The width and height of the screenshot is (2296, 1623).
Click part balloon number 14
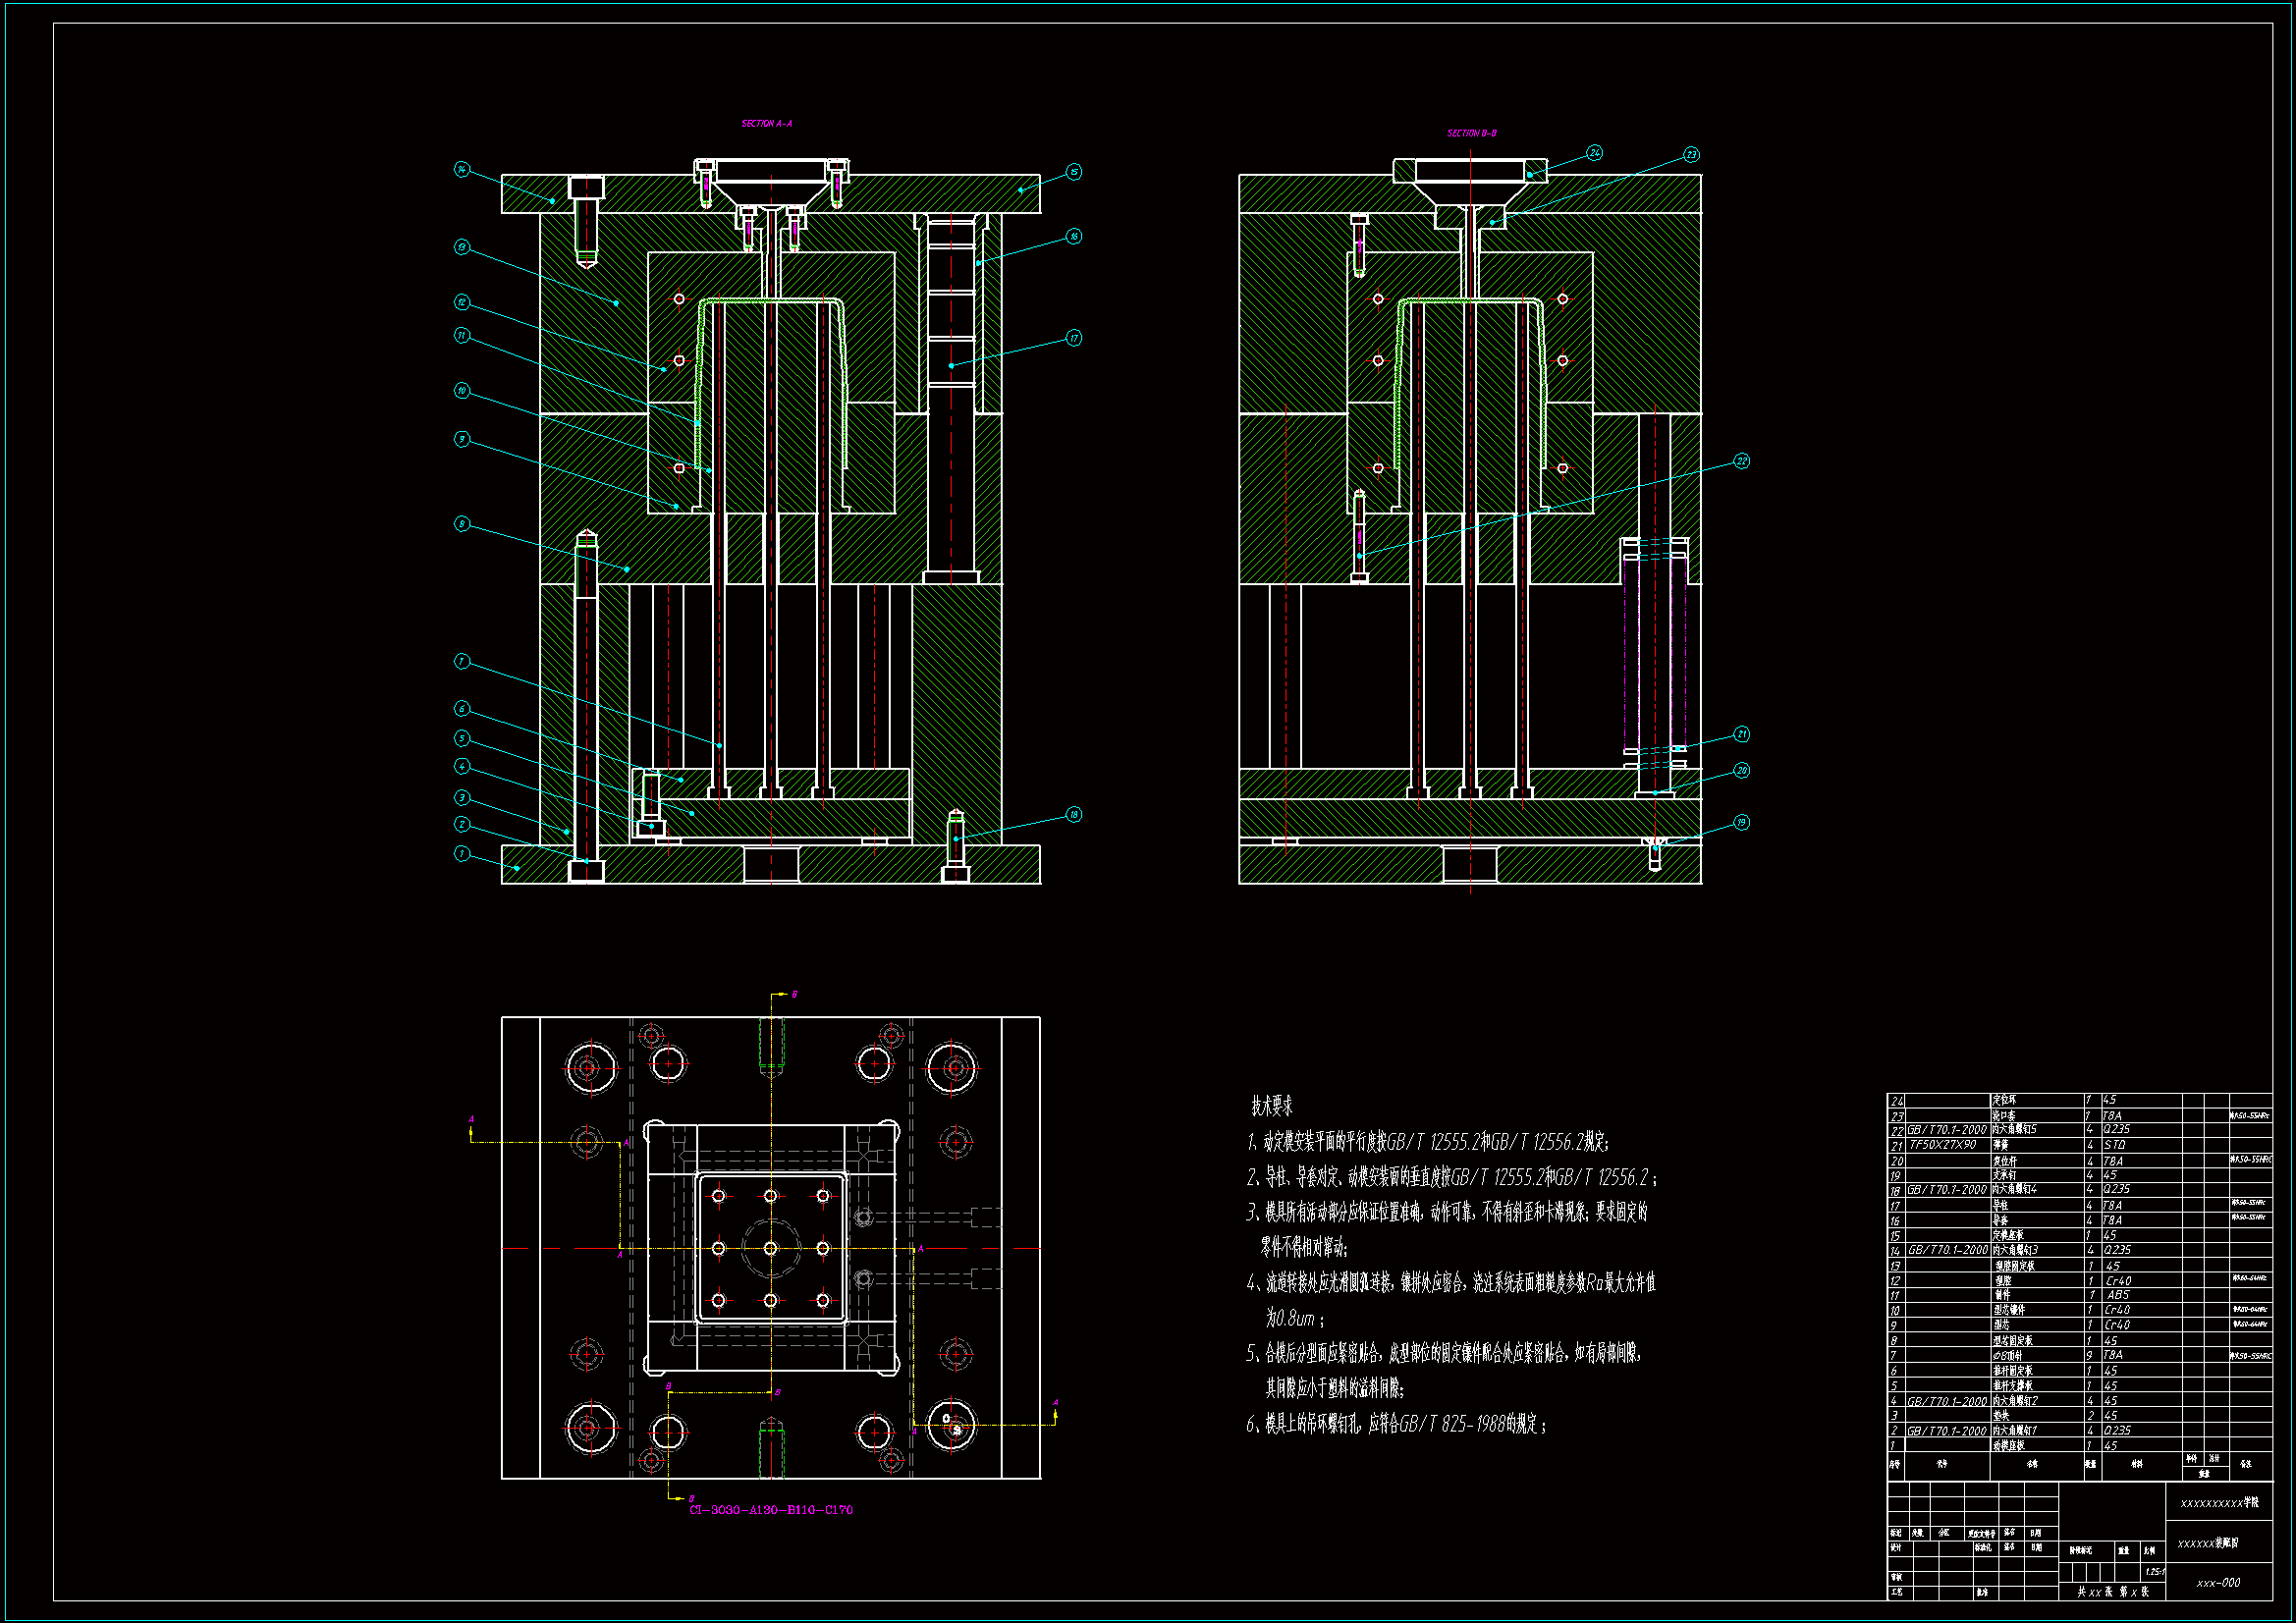click(461, 169)
